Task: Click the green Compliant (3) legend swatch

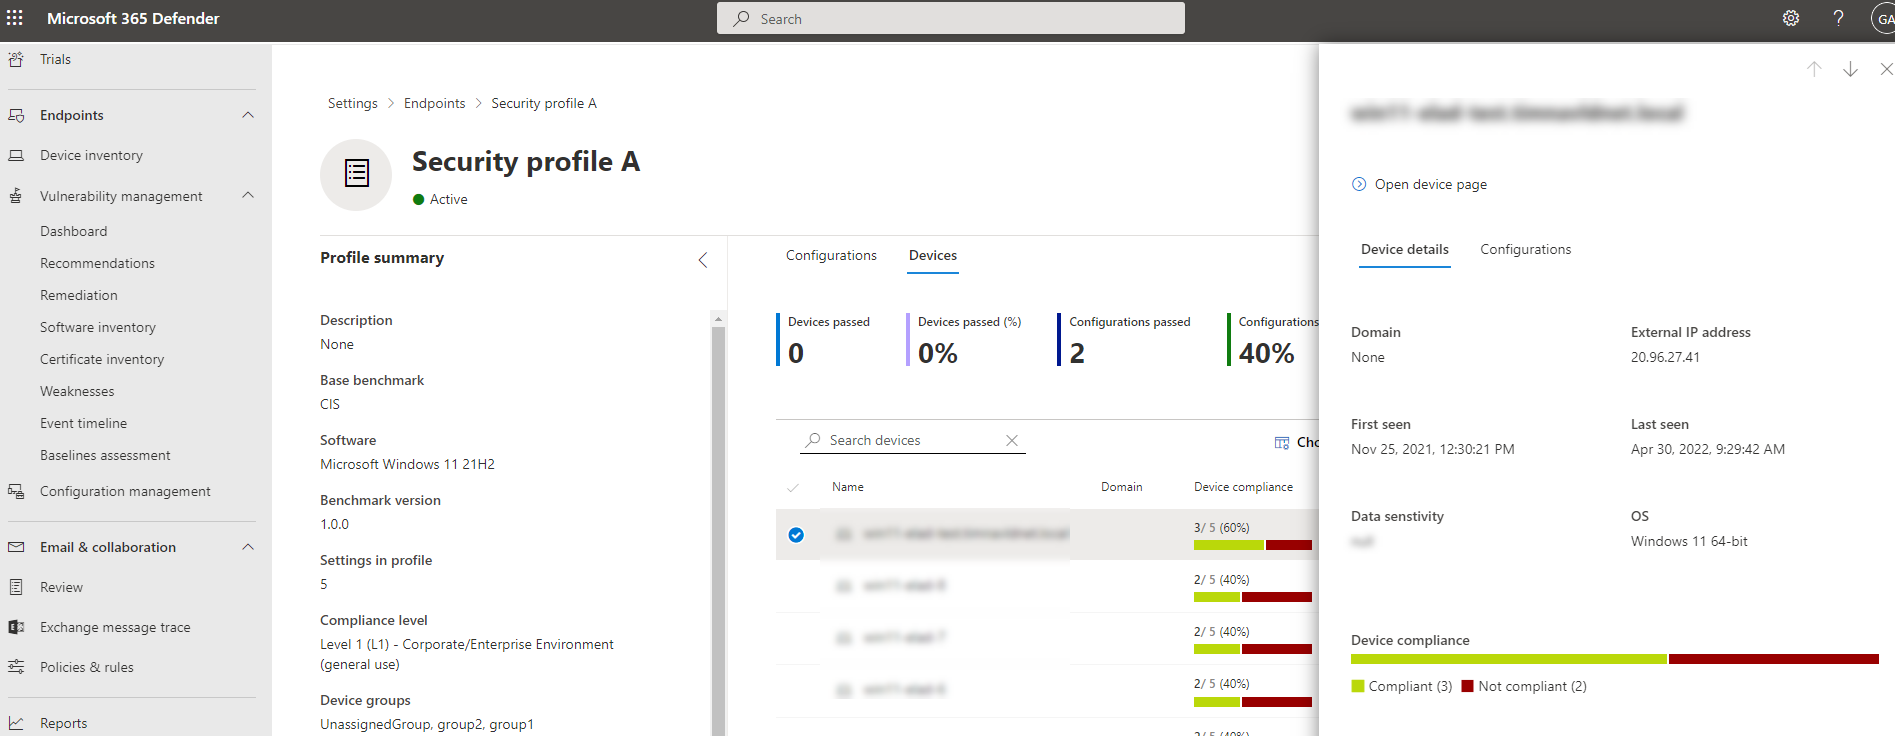Action: point(1358,686)
